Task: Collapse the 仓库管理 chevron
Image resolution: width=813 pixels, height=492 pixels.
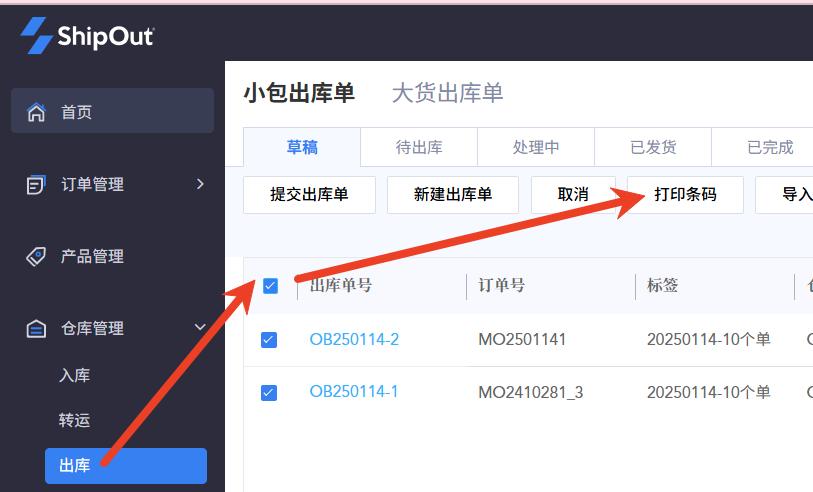Action: [200, 328]
